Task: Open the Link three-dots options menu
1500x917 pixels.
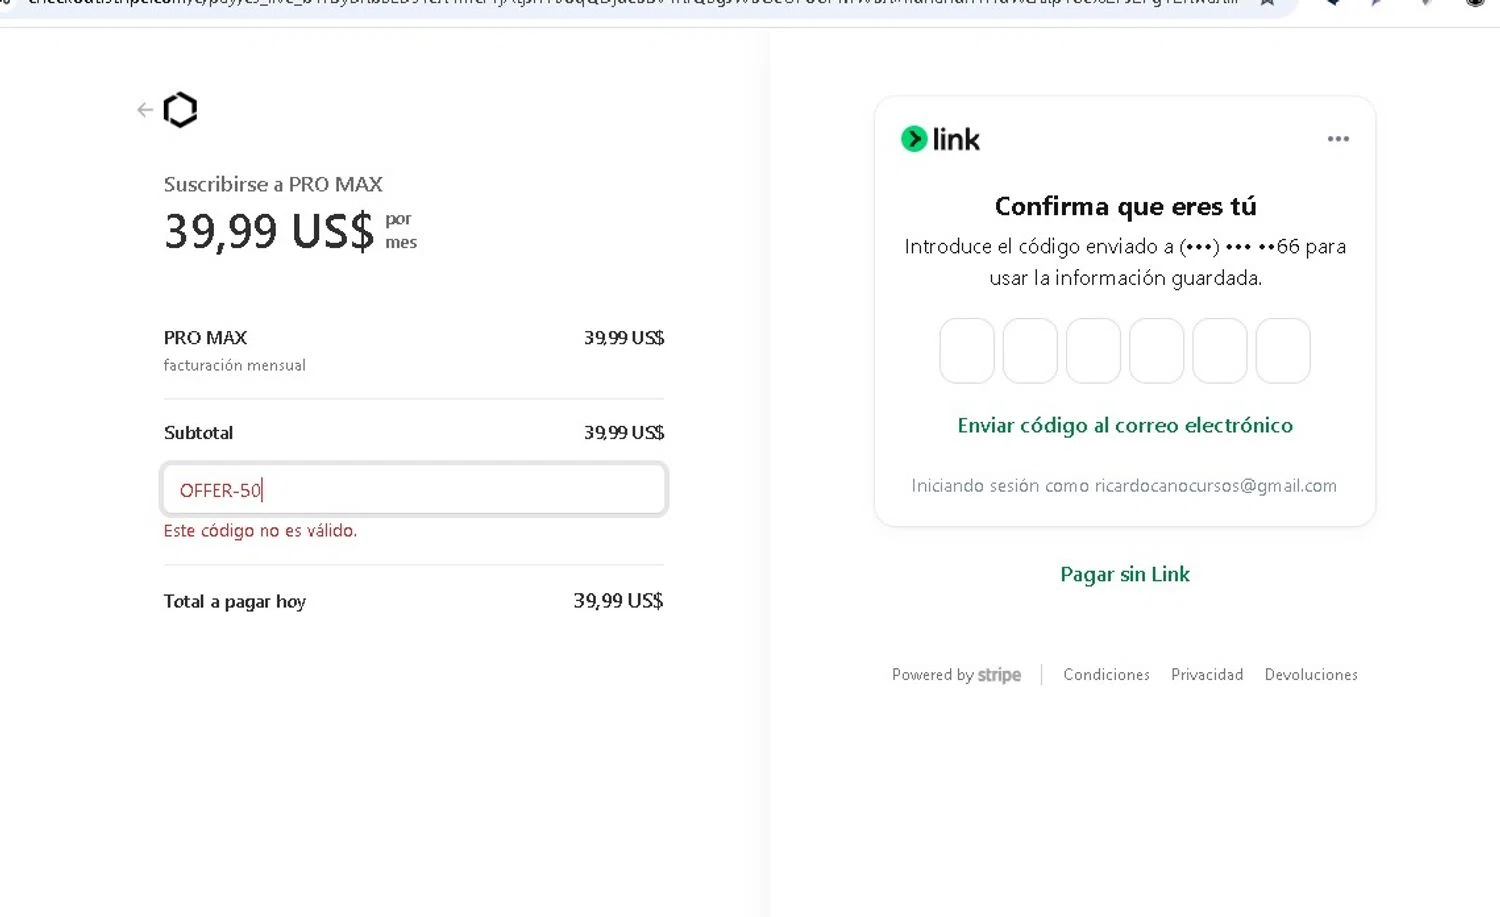Action: pyautogui.click(x=1338, y=139)
